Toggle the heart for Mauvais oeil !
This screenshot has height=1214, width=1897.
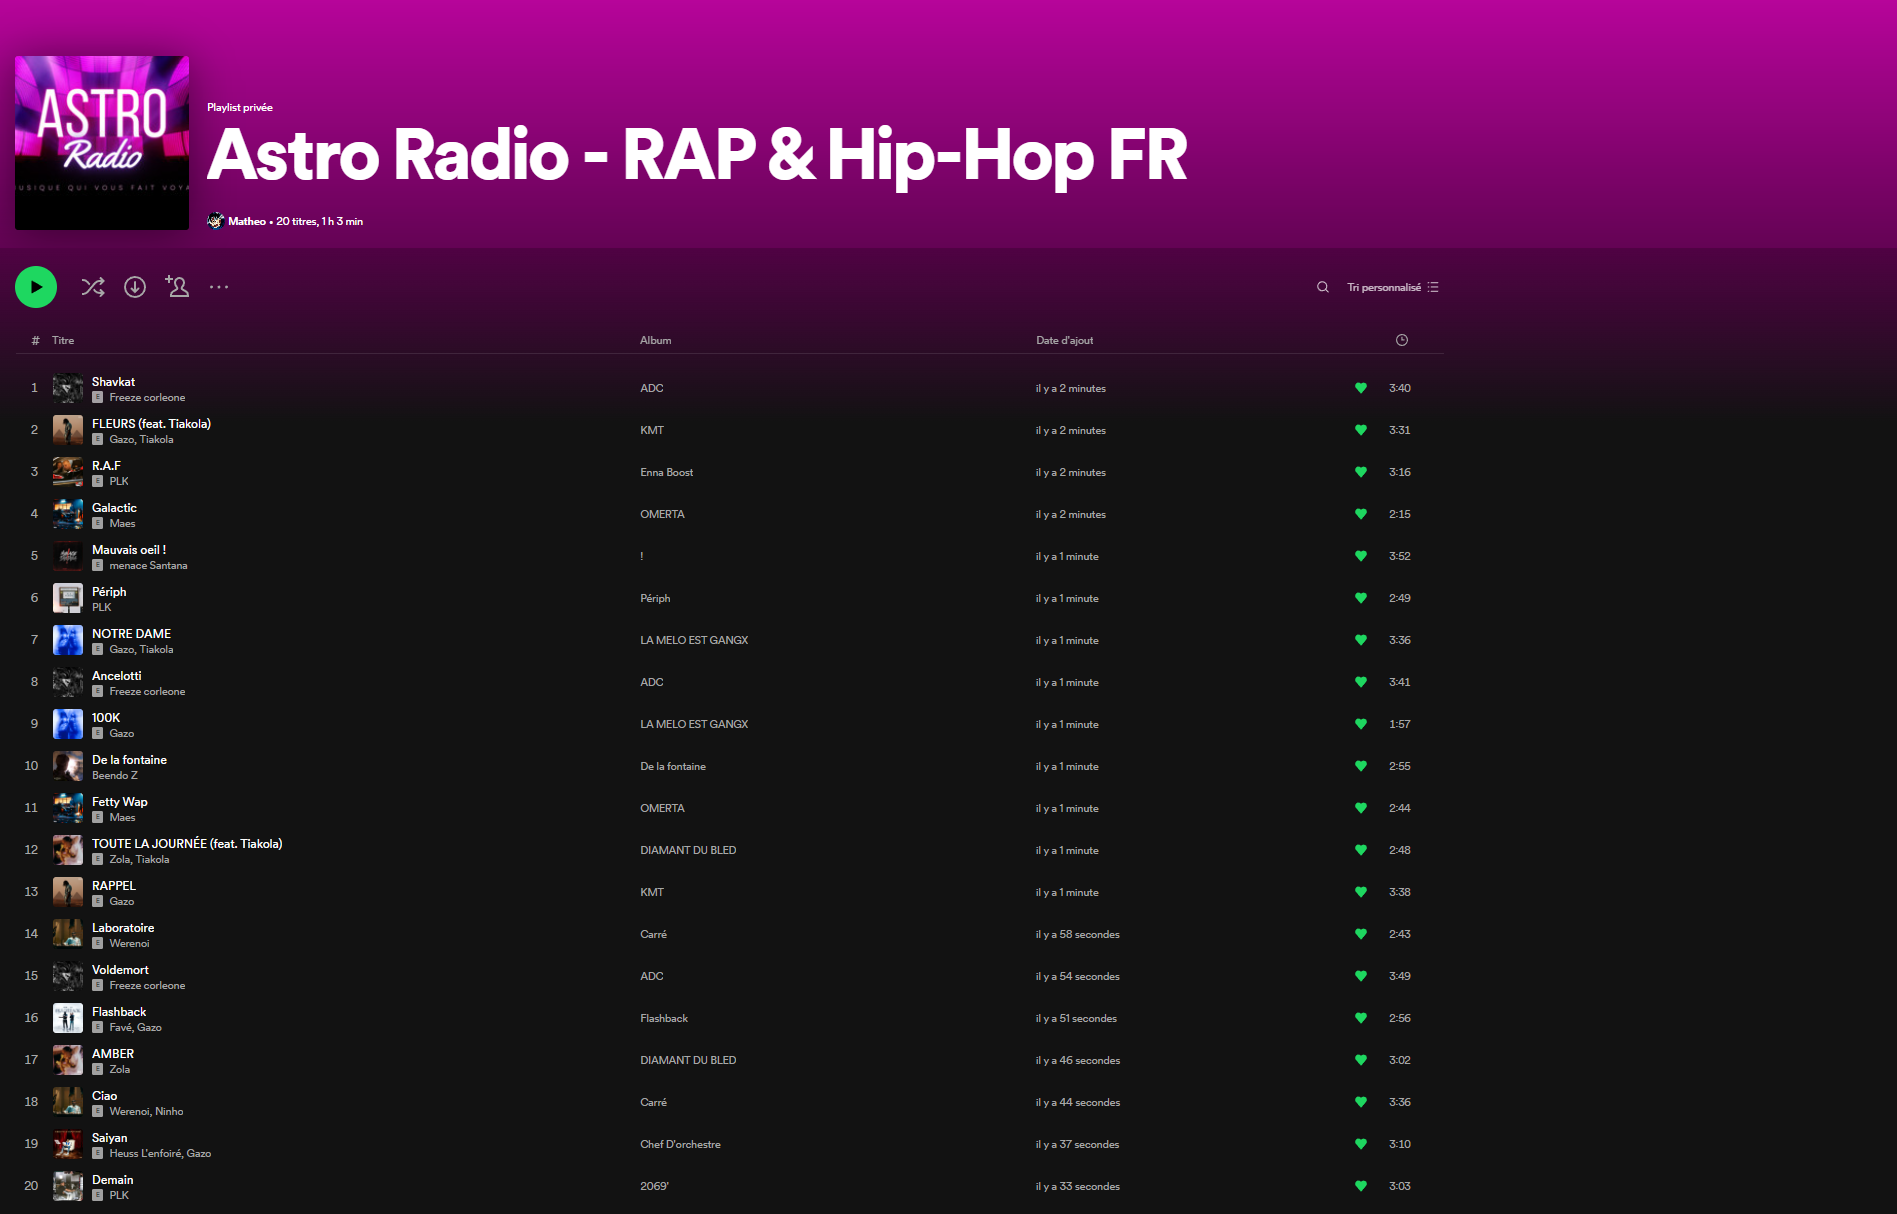point(1361,556)
